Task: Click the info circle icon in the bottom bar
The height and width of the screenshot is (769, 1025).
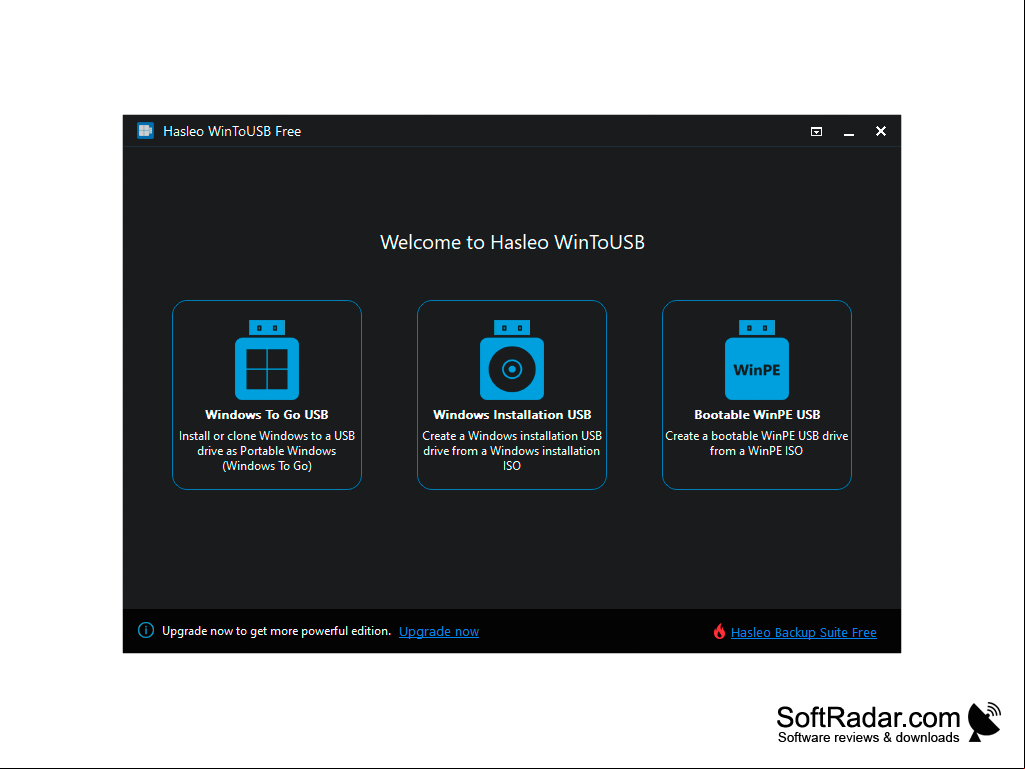Action: (x=146, y=630)
